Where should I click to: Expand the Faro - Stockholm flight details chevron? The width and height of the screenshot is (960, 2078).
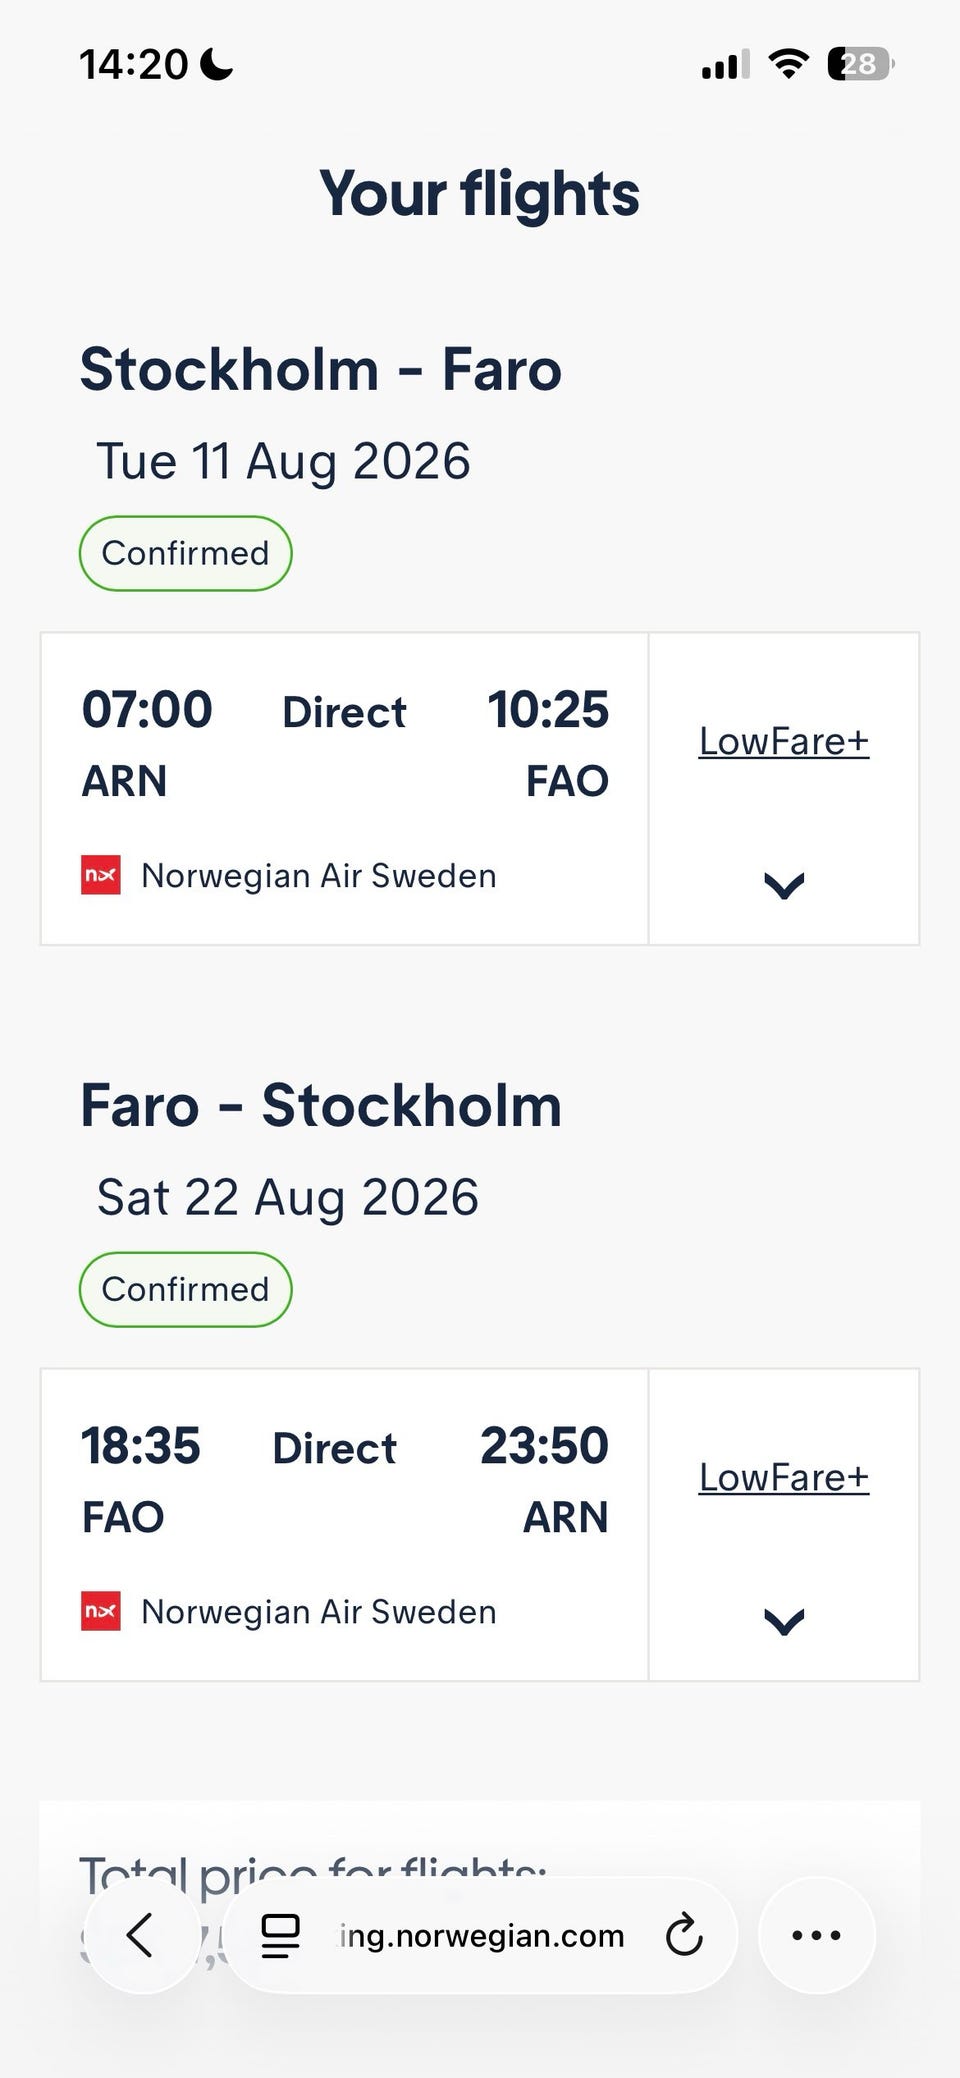784,1621
